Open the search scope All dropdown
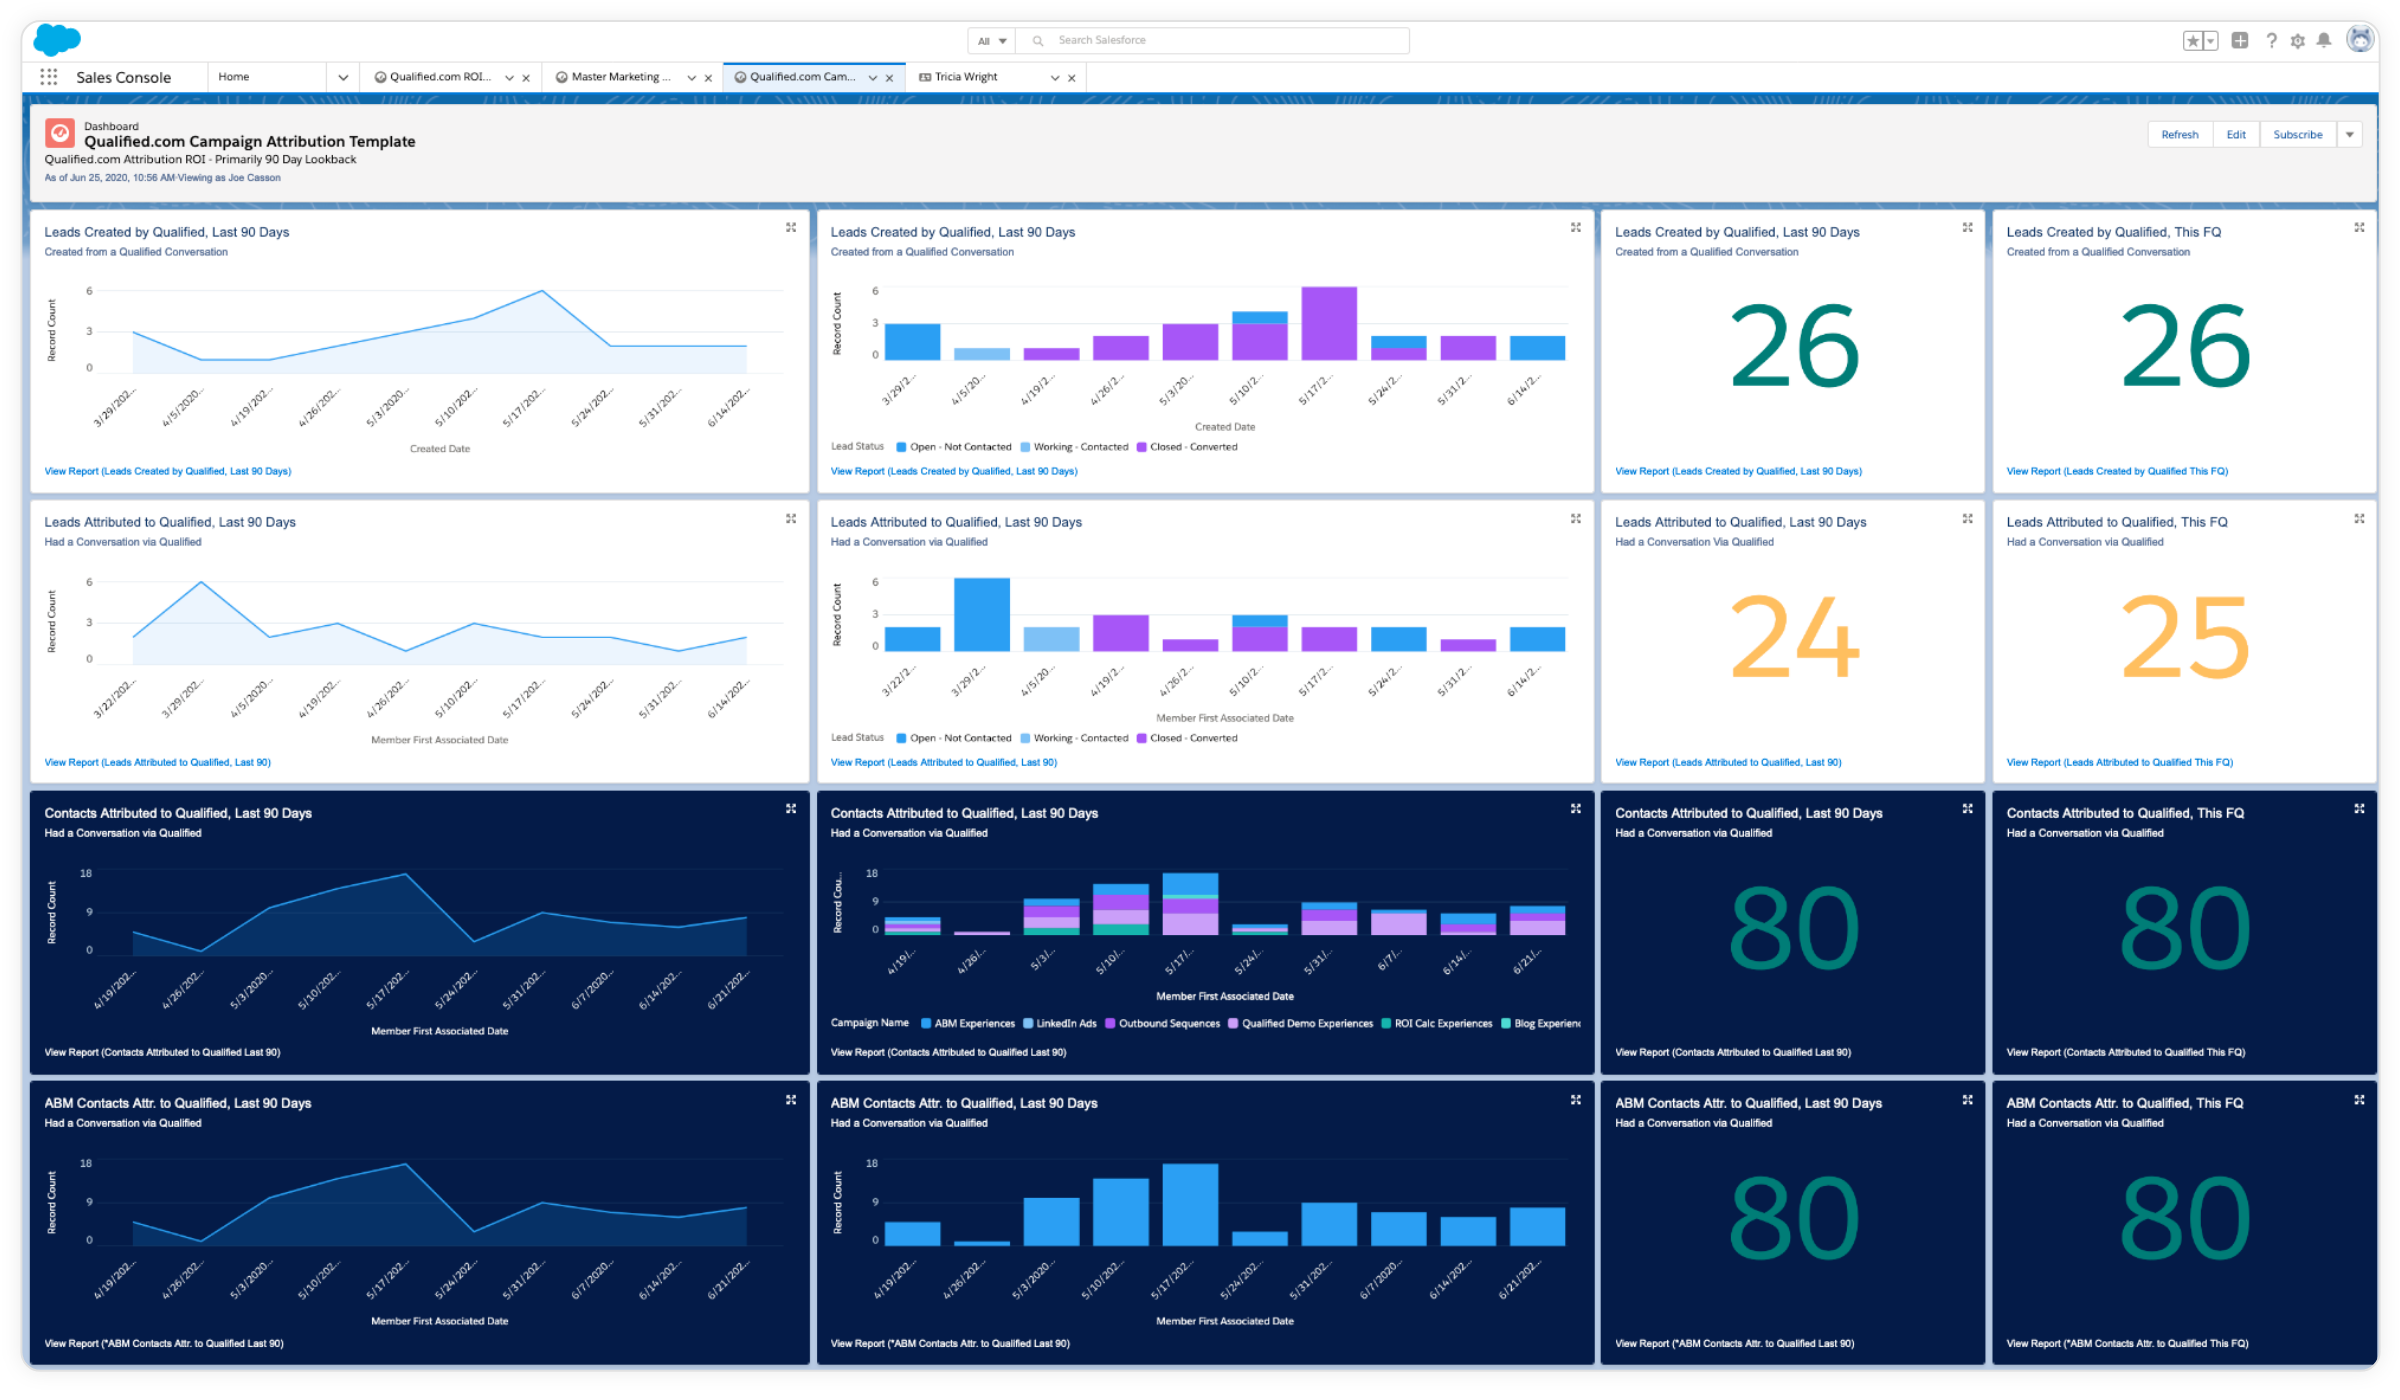The height and width of the screenshot is (1400, 2400). pyautogui.click(x=992, y=41)
